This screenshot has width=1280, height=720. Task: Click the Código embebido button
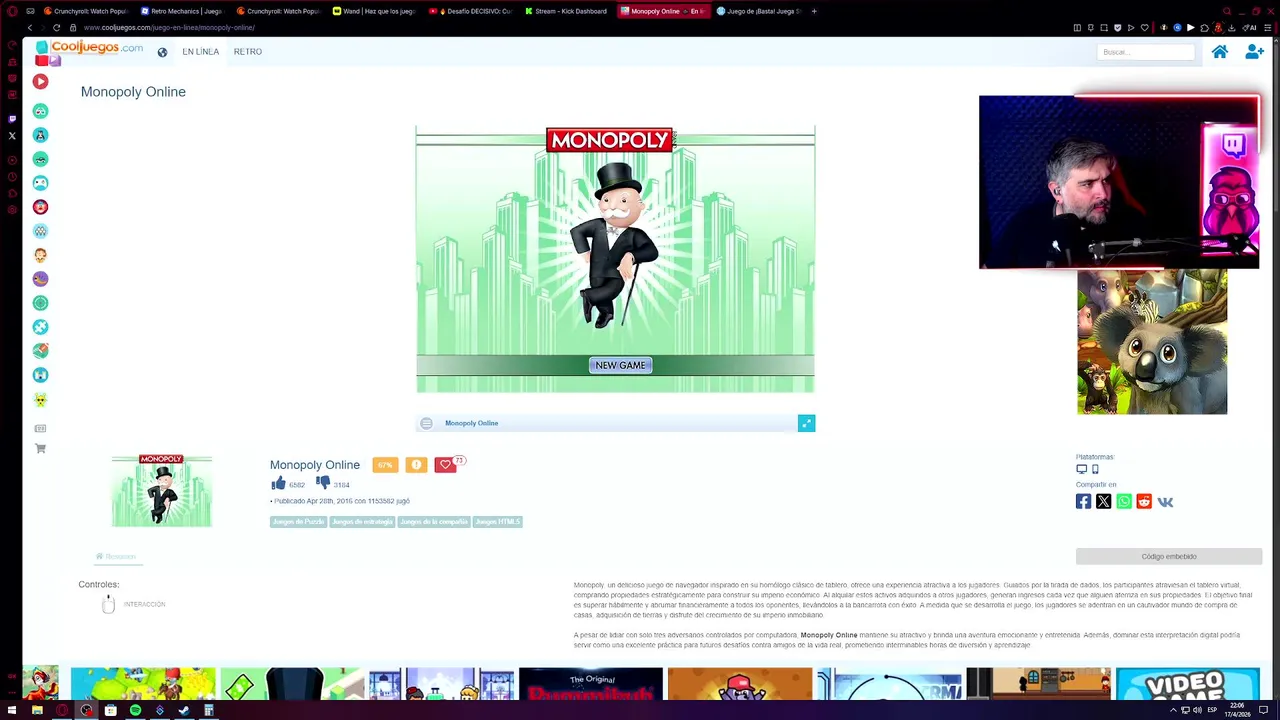click(x=1169, y=556)
